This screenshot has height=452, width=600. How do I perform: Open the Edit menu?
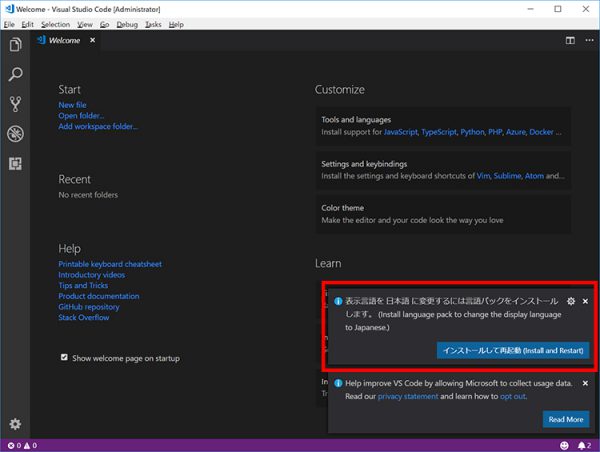point(27,24)
